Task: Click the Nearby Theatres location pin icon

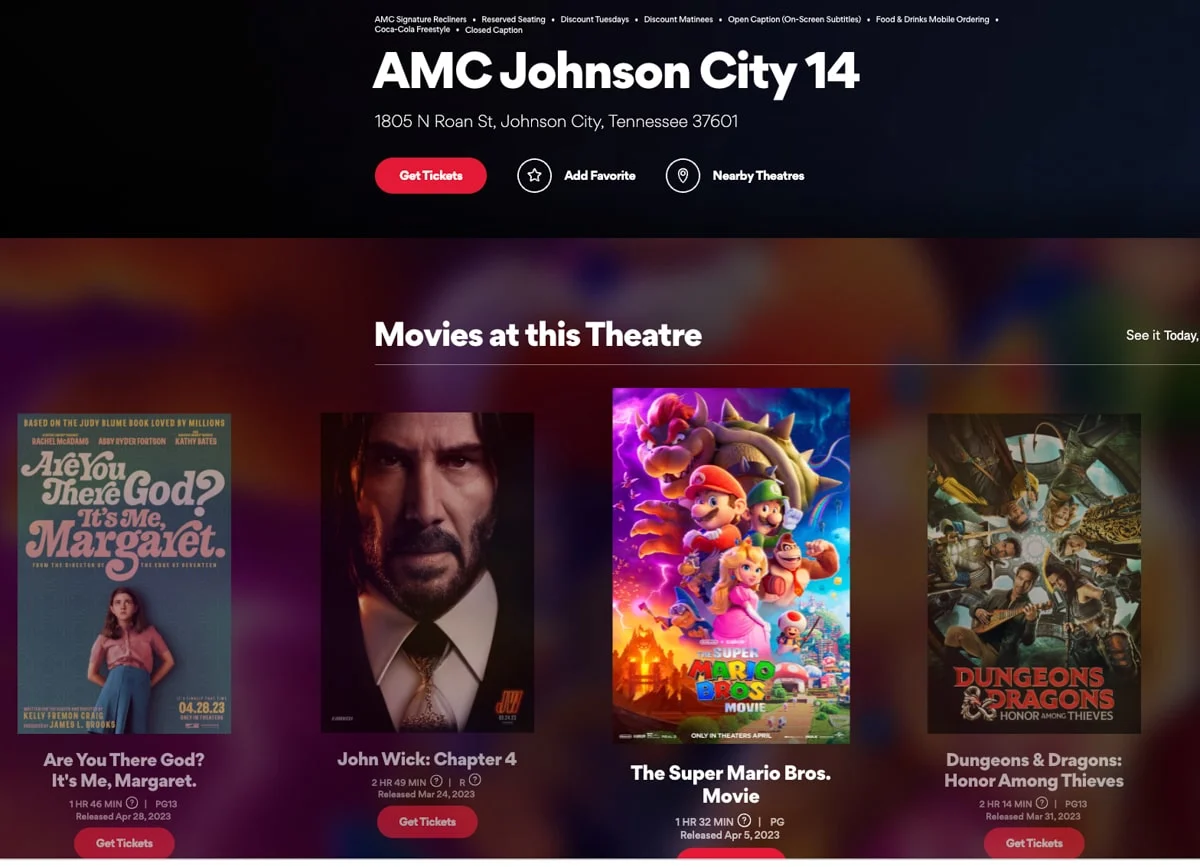Action: (x=683, y=176)
